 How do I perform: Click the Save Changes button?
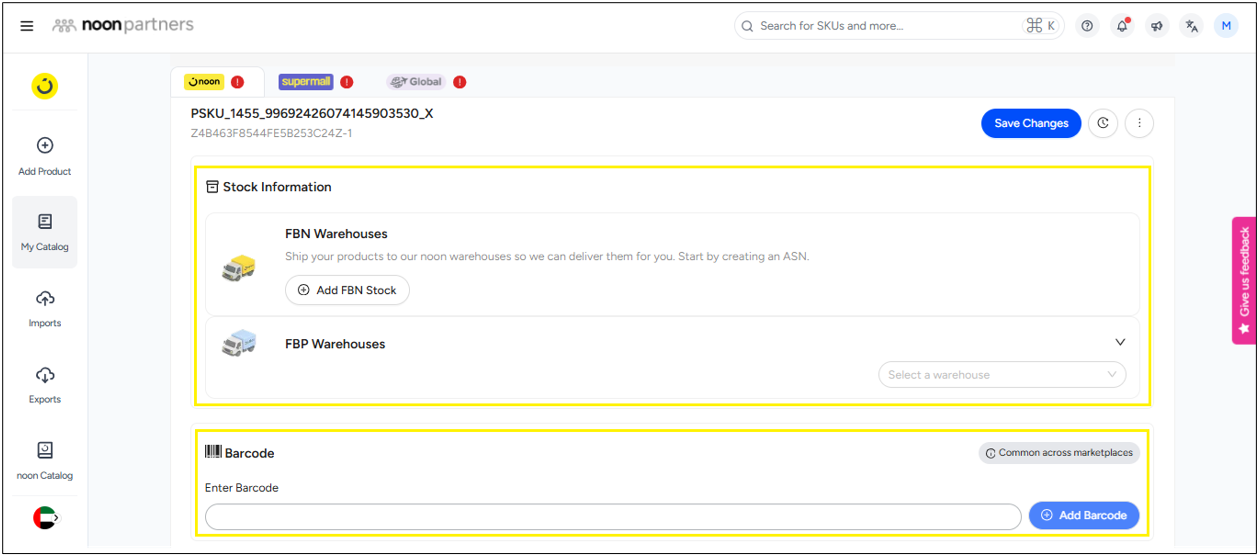click(1031, 123)
